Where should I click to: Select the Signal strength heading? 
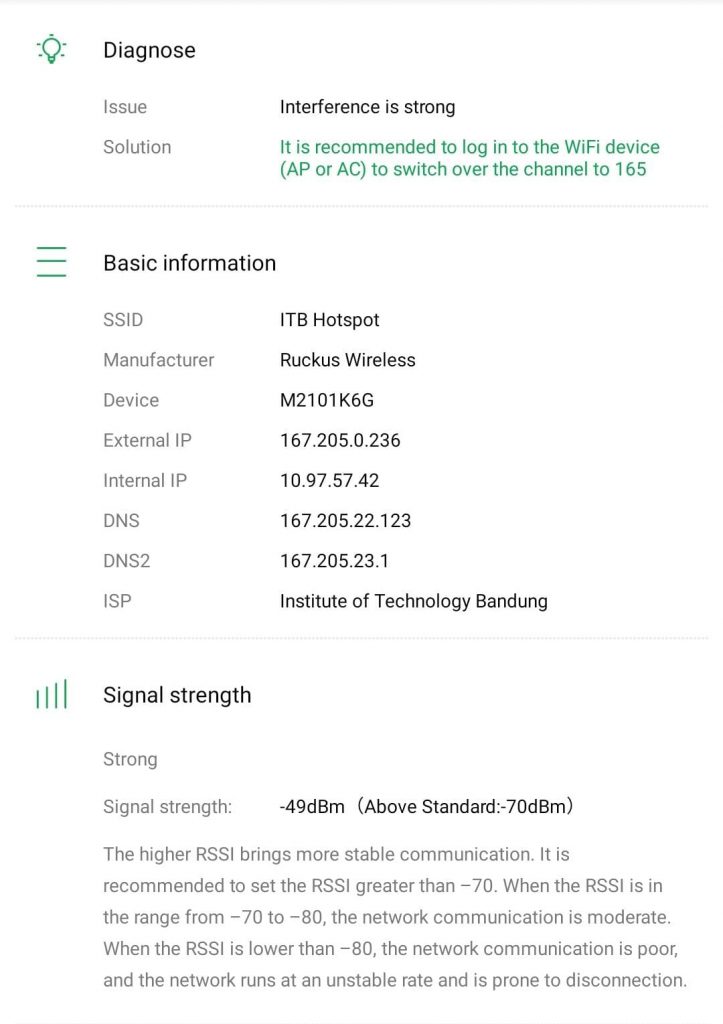coord(177,695)
